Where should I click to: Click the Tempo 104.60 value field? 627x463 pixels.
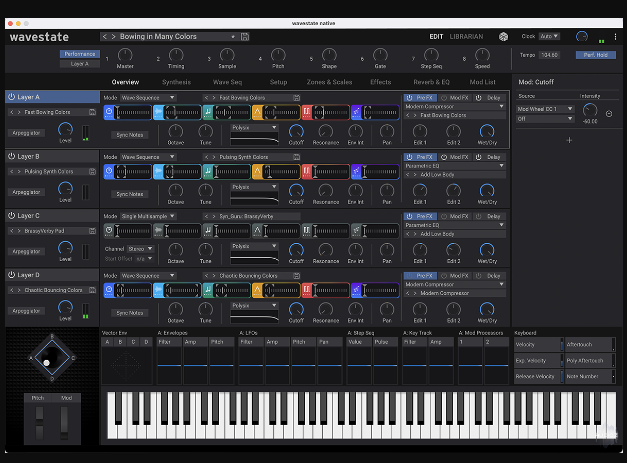549,55
